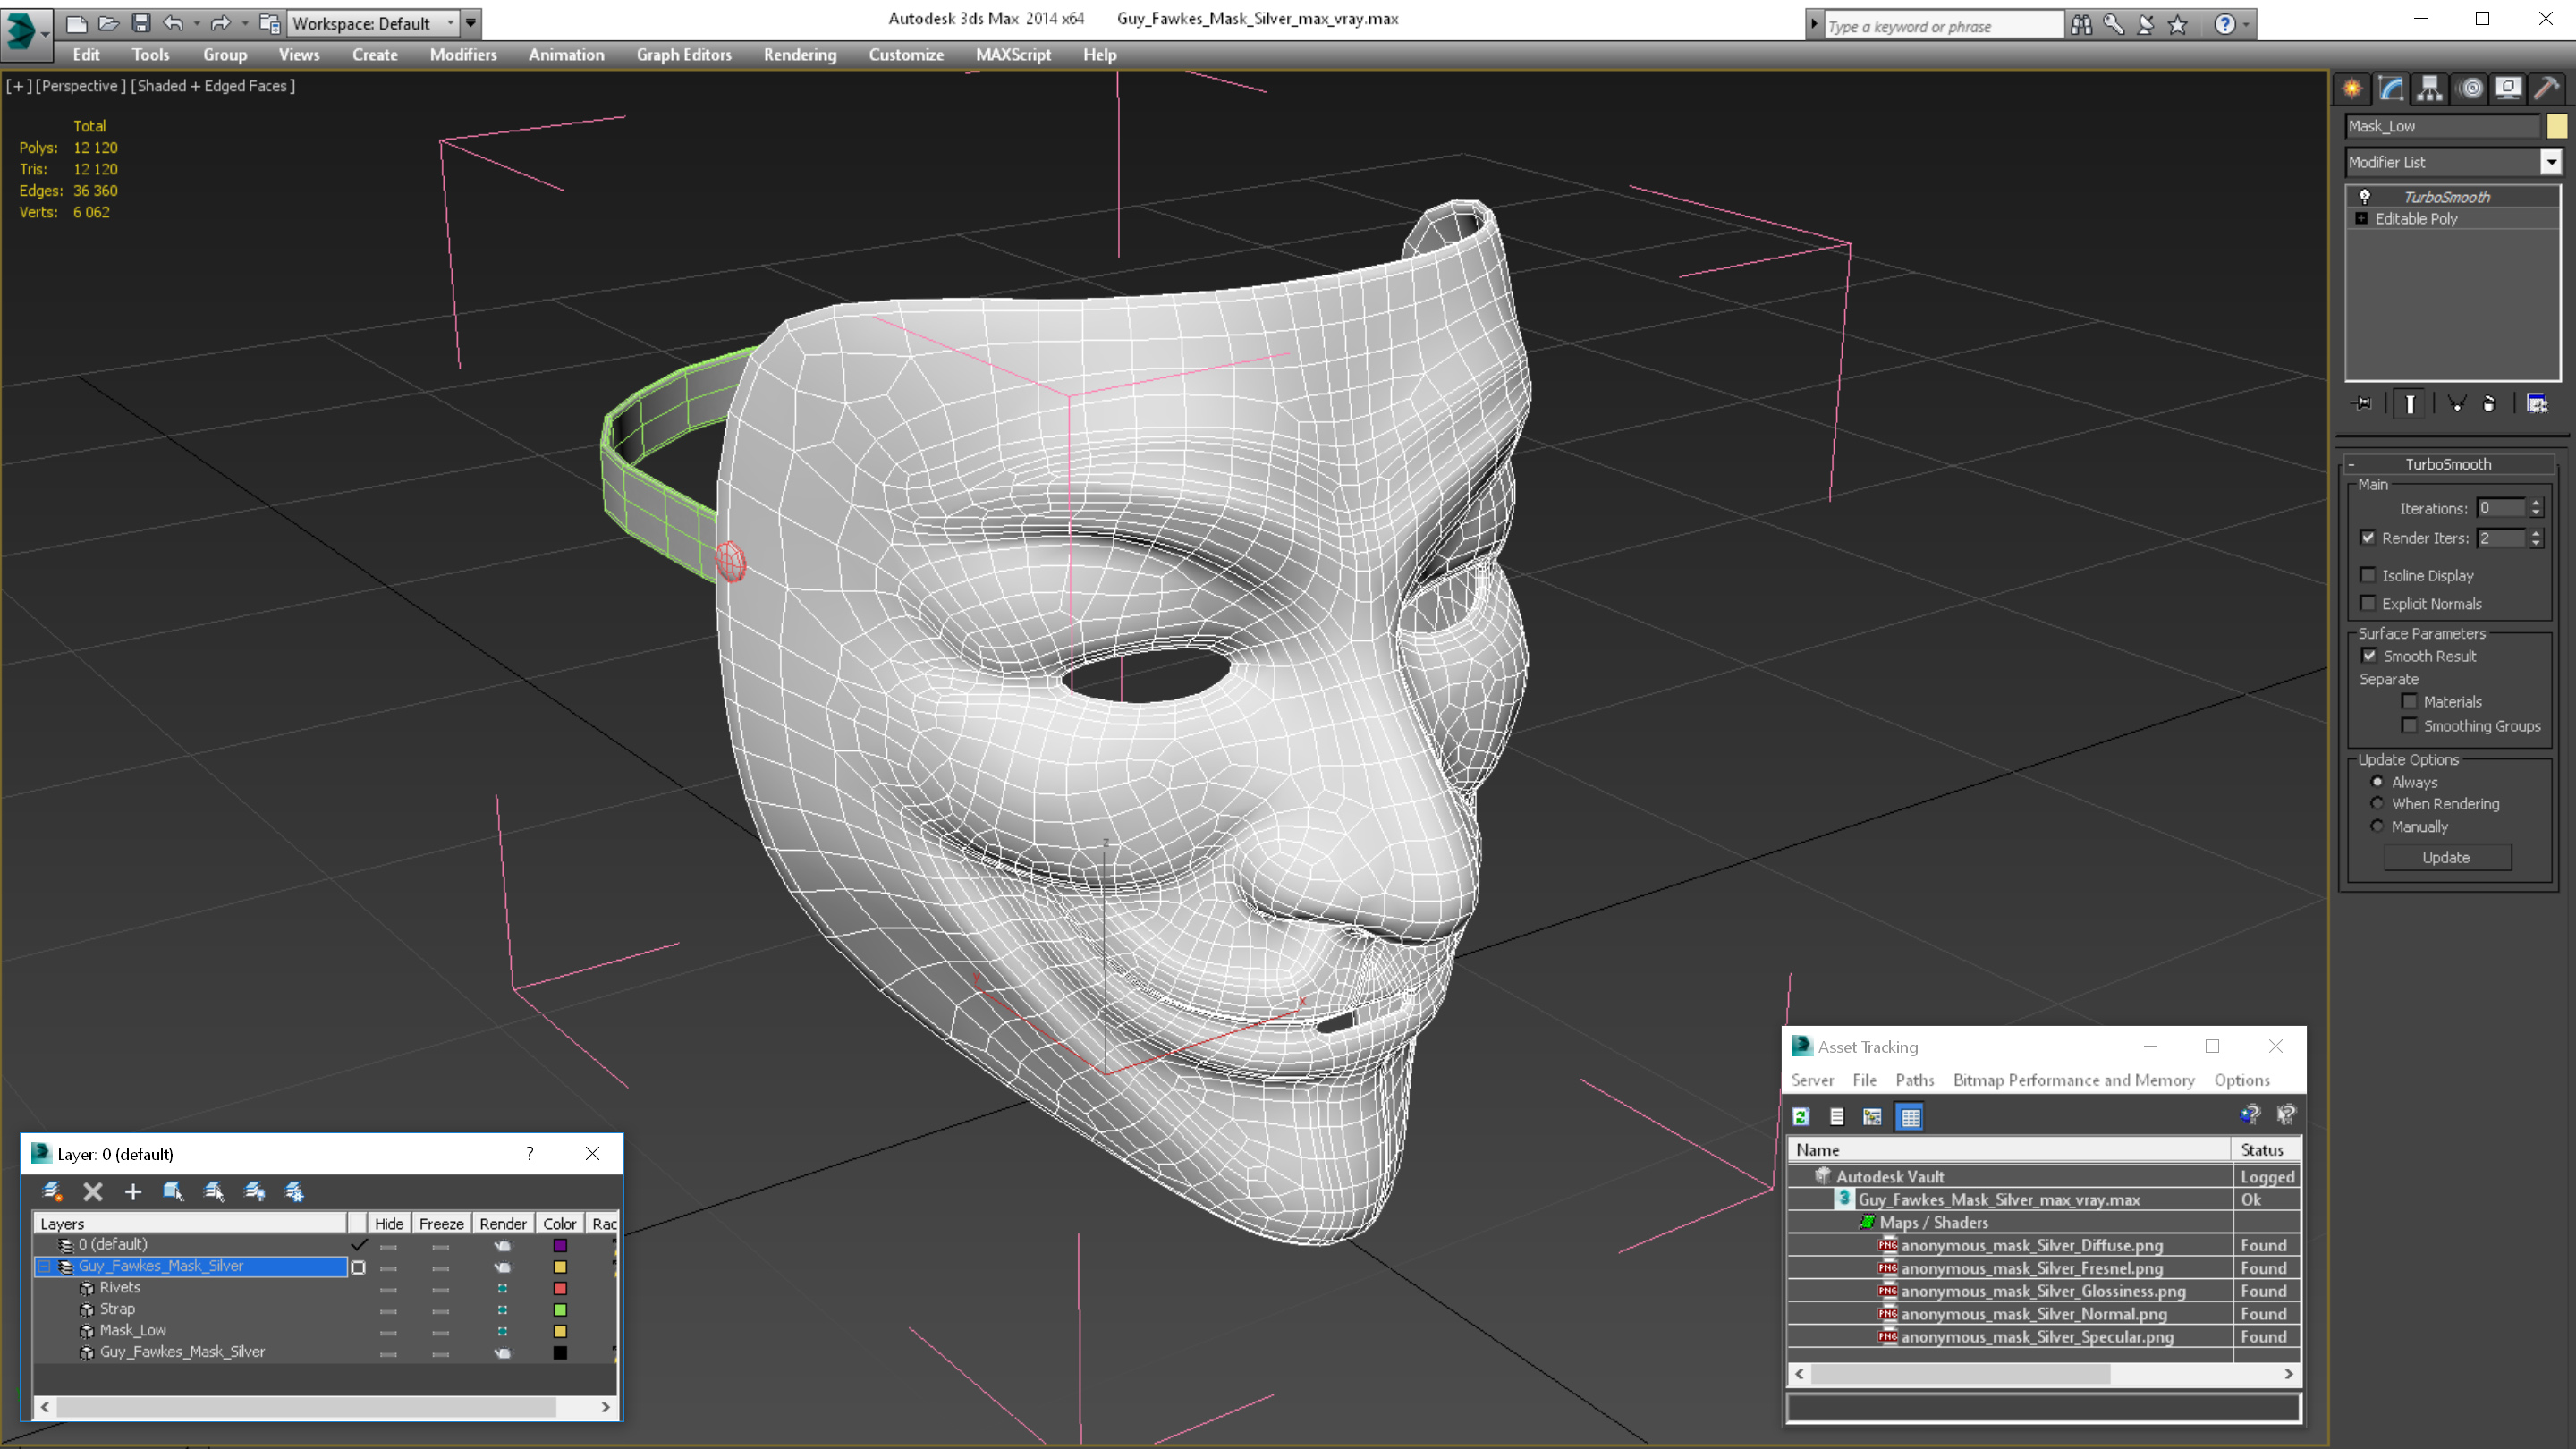Click the Redo arrow icon
Screen dimensions: 2576x1449
pyautogui.click(x=220, y=22)
